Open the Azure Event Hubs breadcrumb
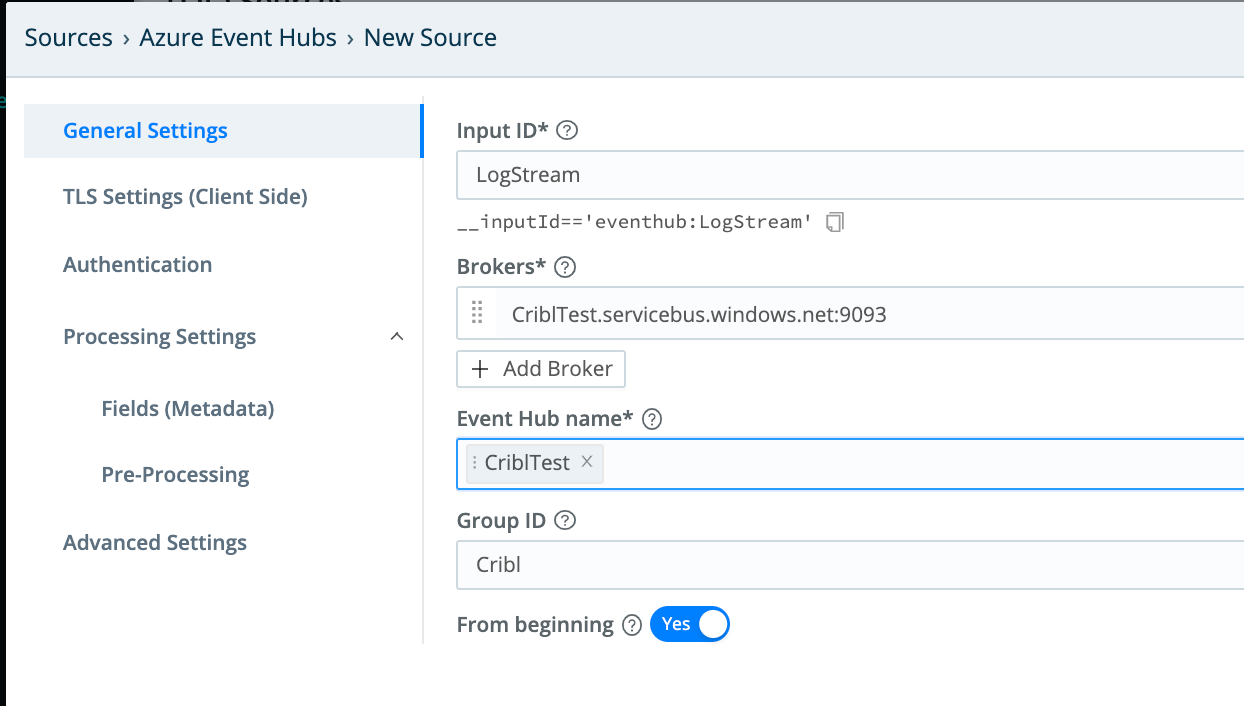The image size is (1244, 706). point(238,38)
